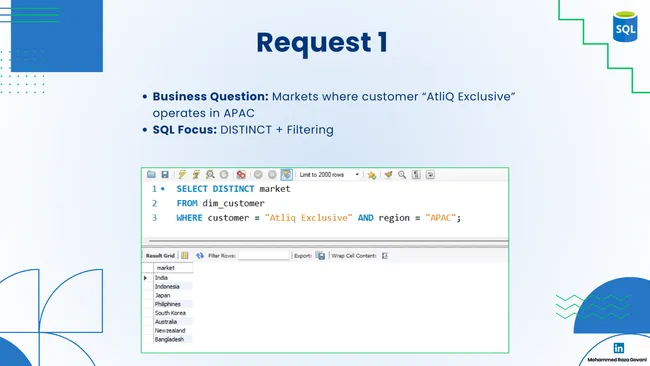Click the result grid view icon

click(185, 256)
